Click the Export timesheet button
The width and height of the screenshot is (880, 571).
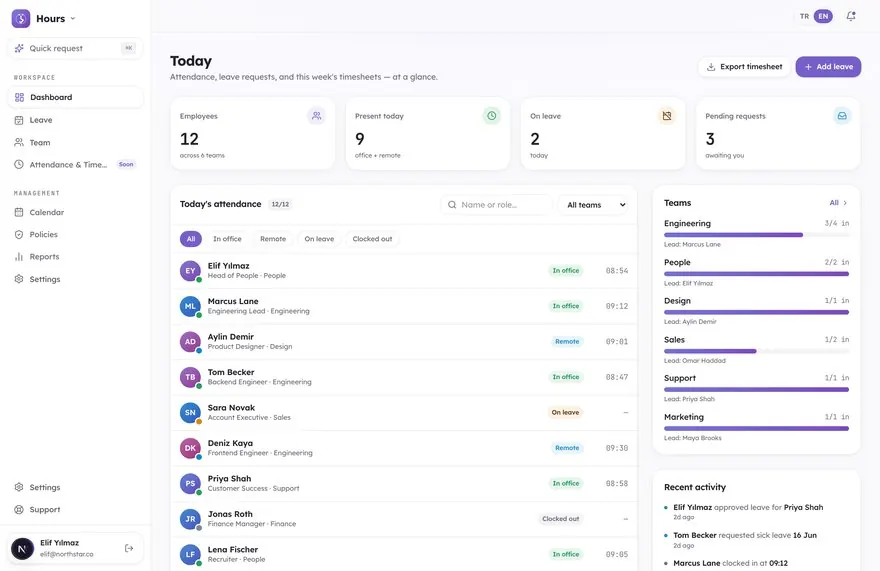point(744,67)
